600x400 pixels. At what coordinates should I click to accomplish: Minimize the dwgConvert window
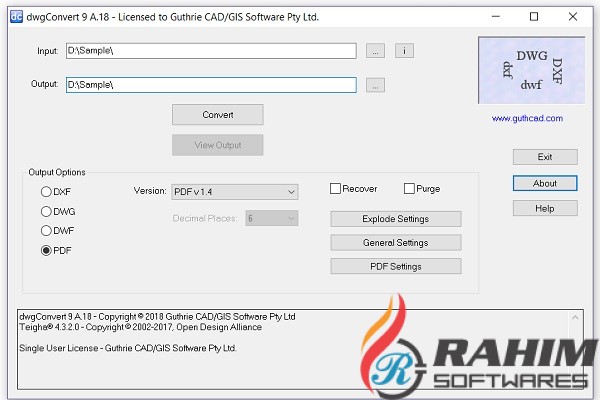pyautogui.click(x=496, y=16)
